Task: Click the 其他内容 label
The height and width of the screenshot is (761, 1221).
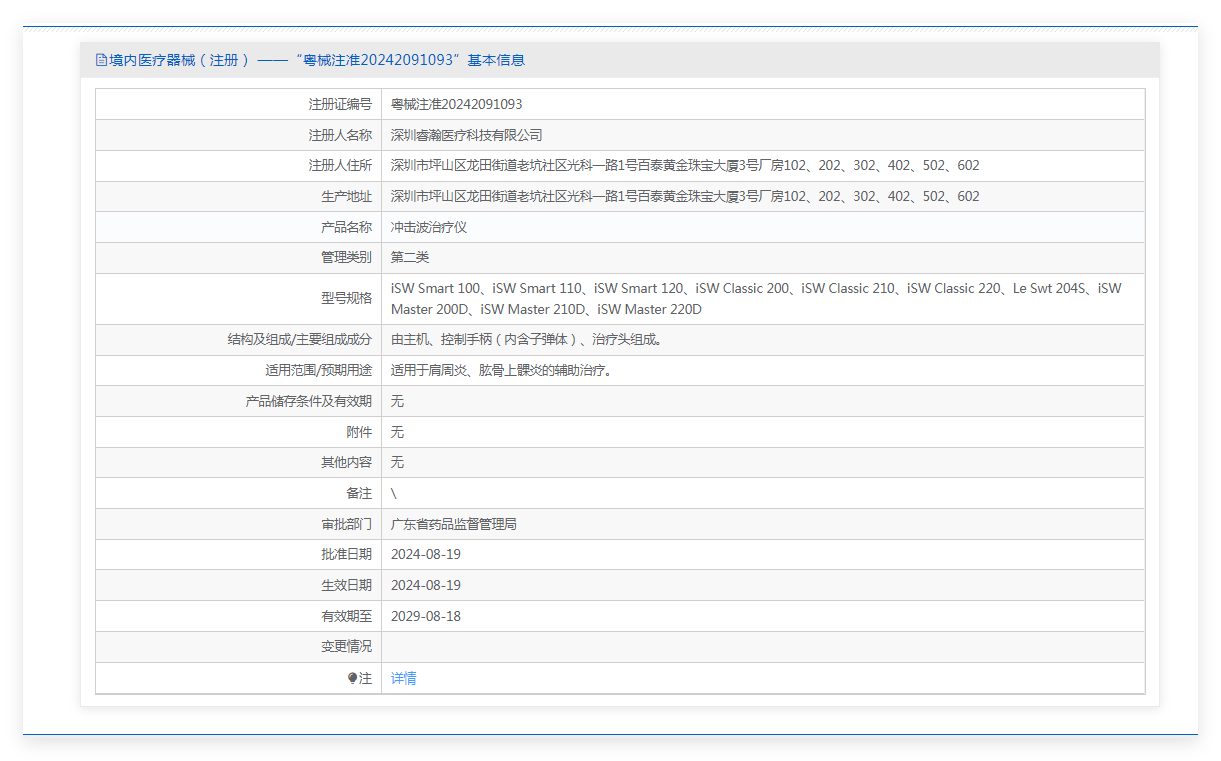Action: pos(346,462)
